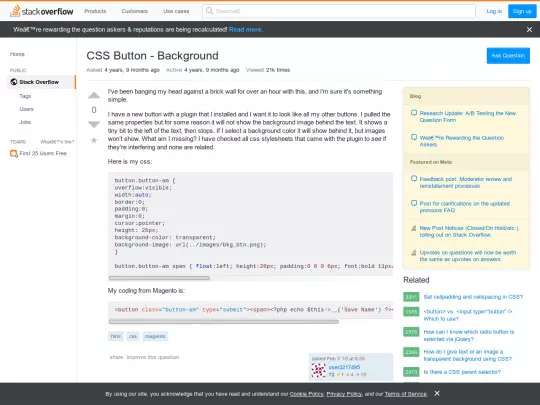Click the Stack Overflow logo
The height and width of the screenshot is (405, 540).
[41, 11]
